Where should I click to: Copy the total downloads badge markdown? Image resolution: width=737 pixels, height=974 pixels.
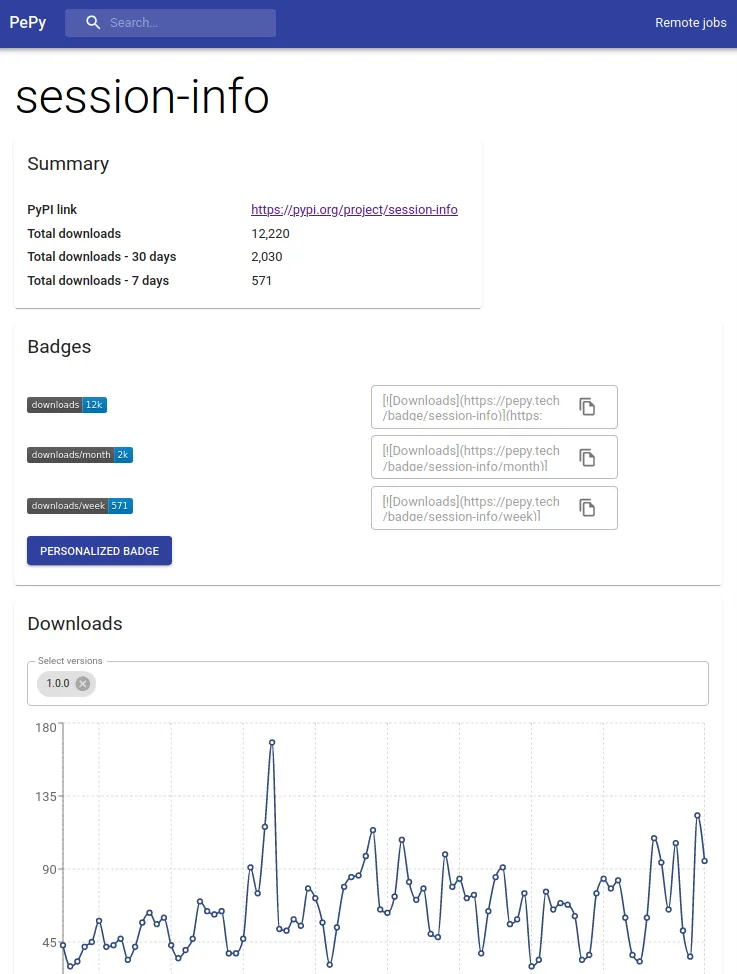pos(588,407)
